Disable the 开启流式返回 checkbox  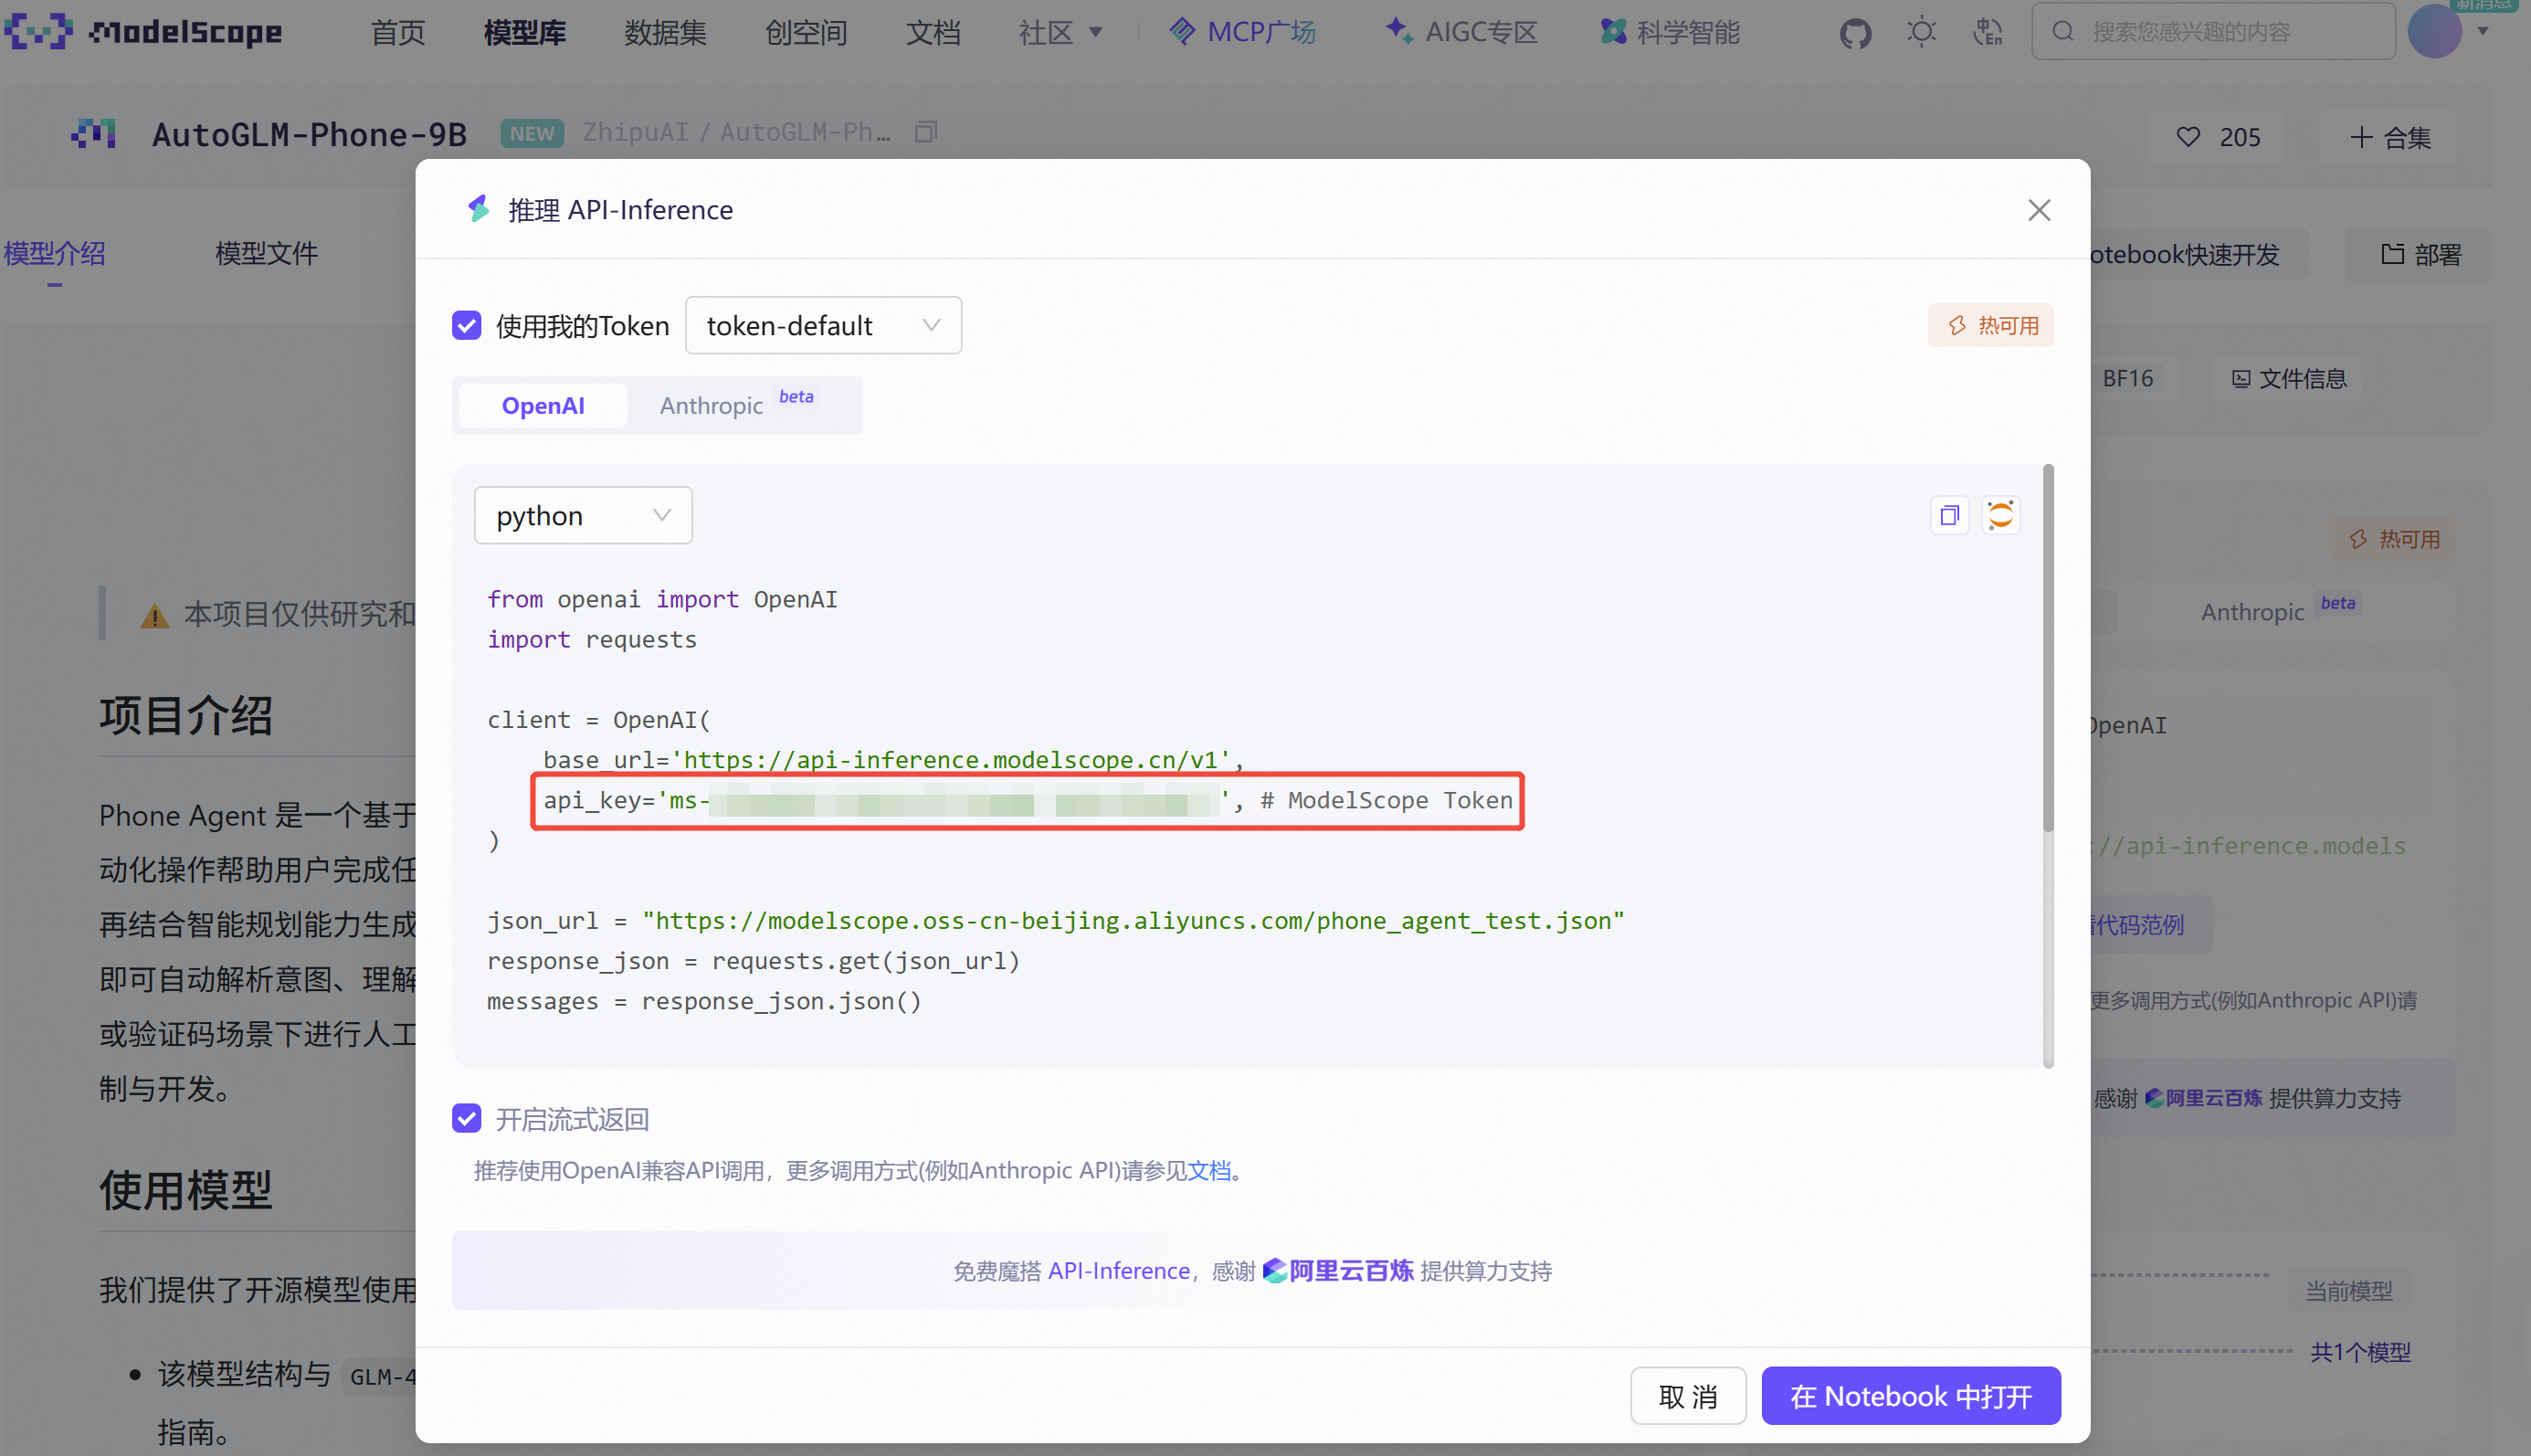point(467,1118)
